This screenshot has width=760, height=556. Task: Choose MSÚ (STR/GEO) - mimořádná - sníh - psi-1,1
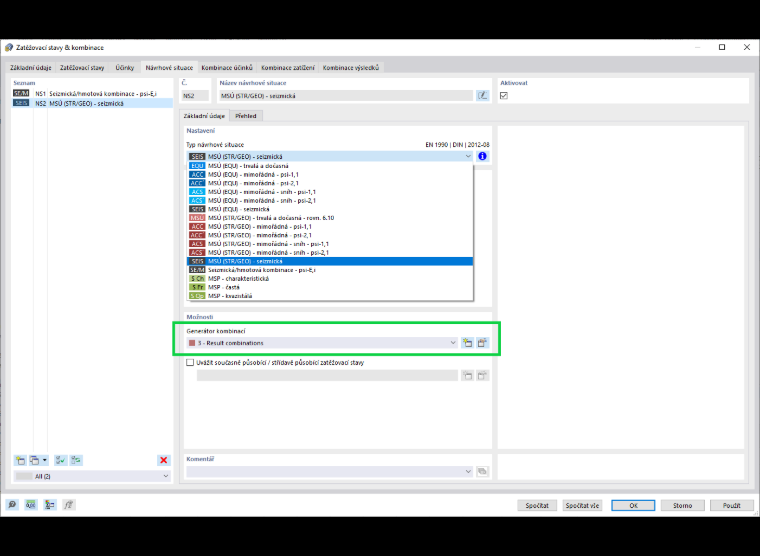330,244
